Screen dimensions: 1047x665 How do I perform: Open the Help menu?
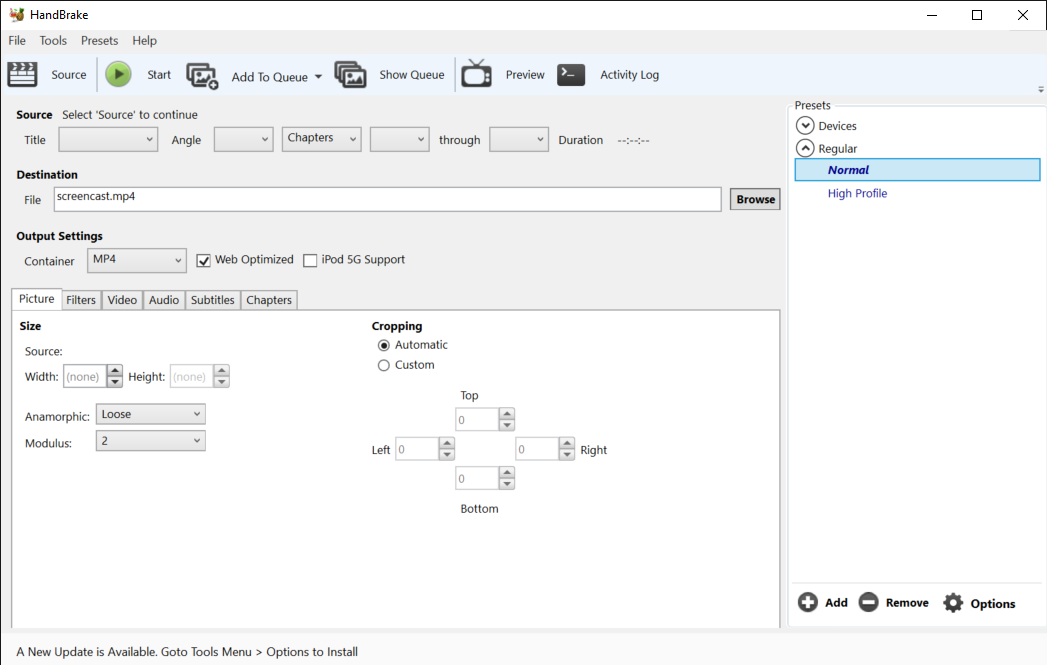[x=144, y=41]
